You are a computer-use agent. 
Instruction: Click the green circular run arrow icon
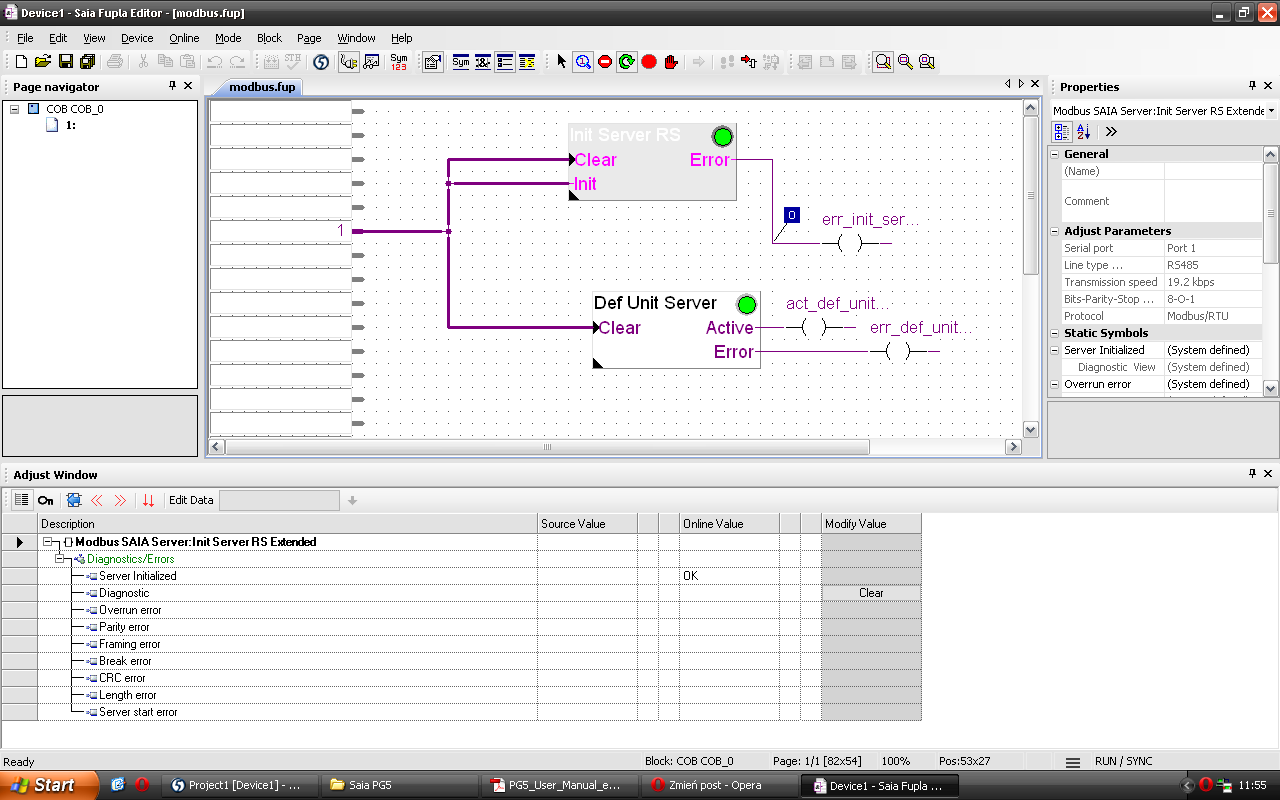coord(627,62)
